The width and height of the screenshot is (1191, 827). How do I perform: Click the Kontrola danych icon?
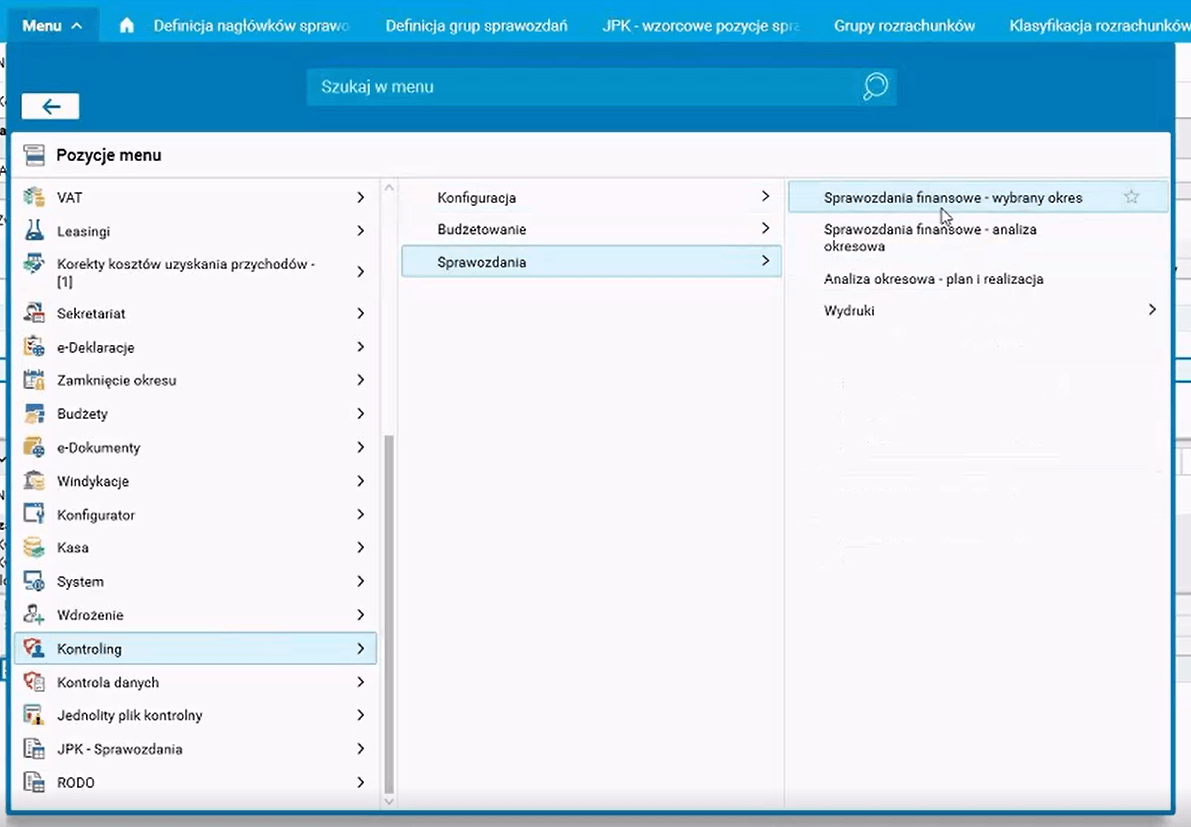click(x=33, y=682)
